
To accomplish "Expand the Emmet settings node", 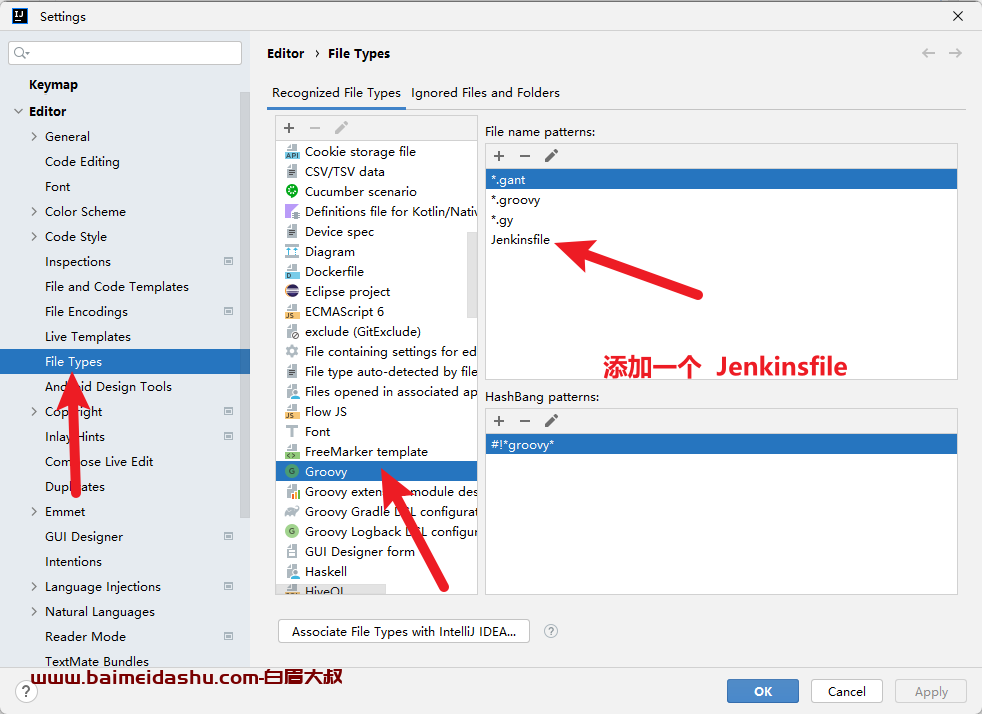I will pyautogui.click(x=34, y=511).
